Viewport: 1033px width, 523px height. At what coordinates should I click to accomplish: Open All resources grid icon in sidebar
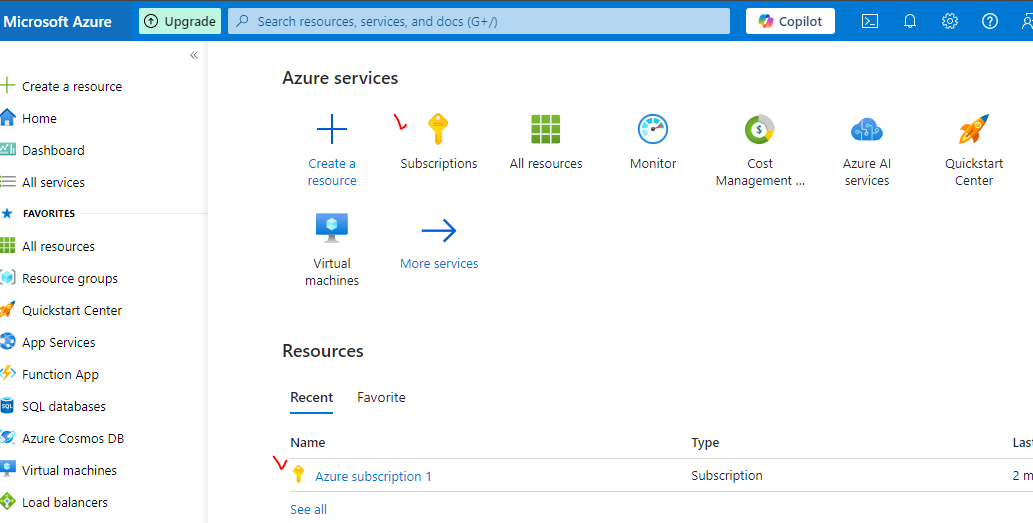[7, 246]
